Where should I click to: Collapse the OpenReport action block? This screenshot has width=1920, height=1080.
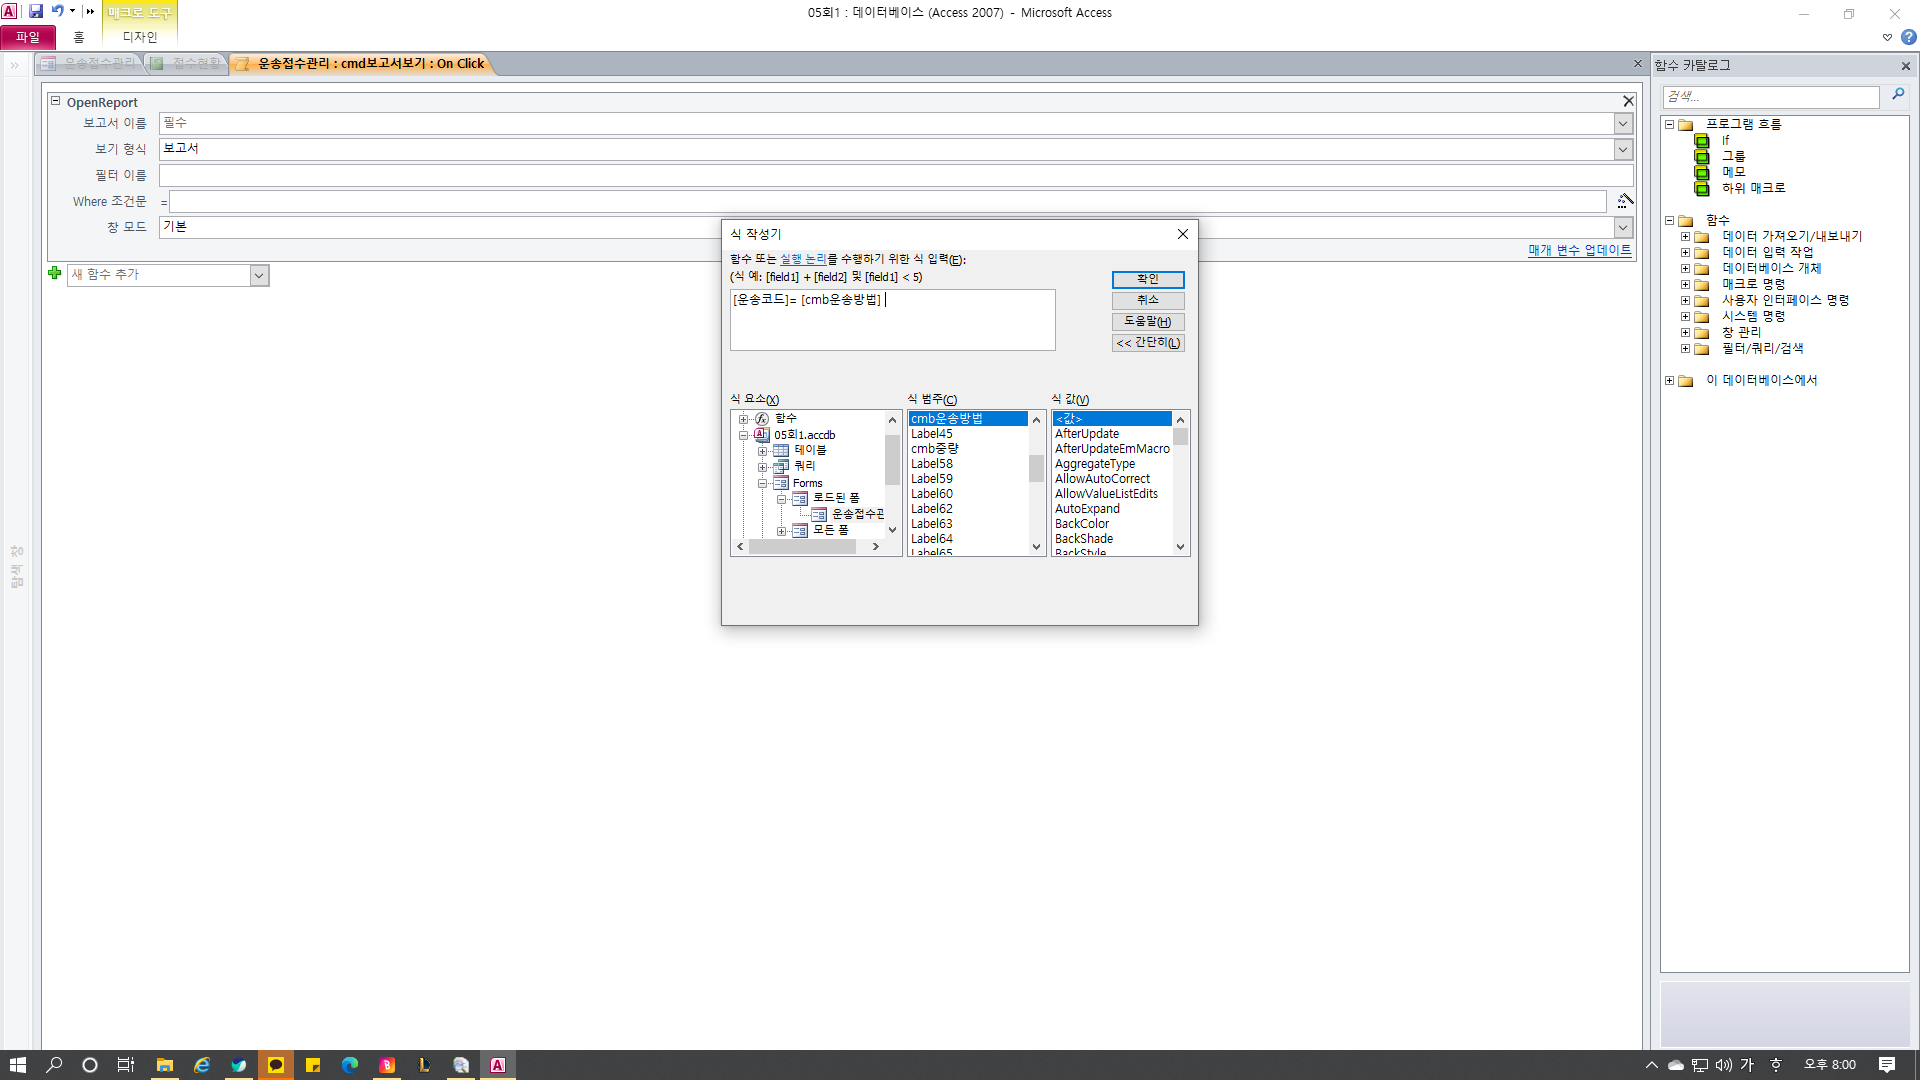(x=56, y=102)
